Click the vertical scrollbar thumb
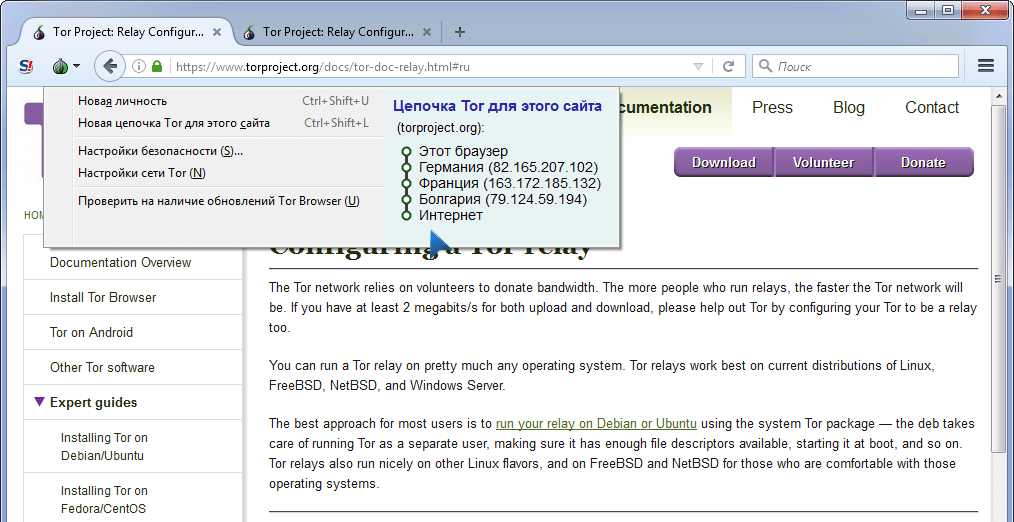Screen dimensions: 1014x522 pyautogui.click(x=998, y=278)
